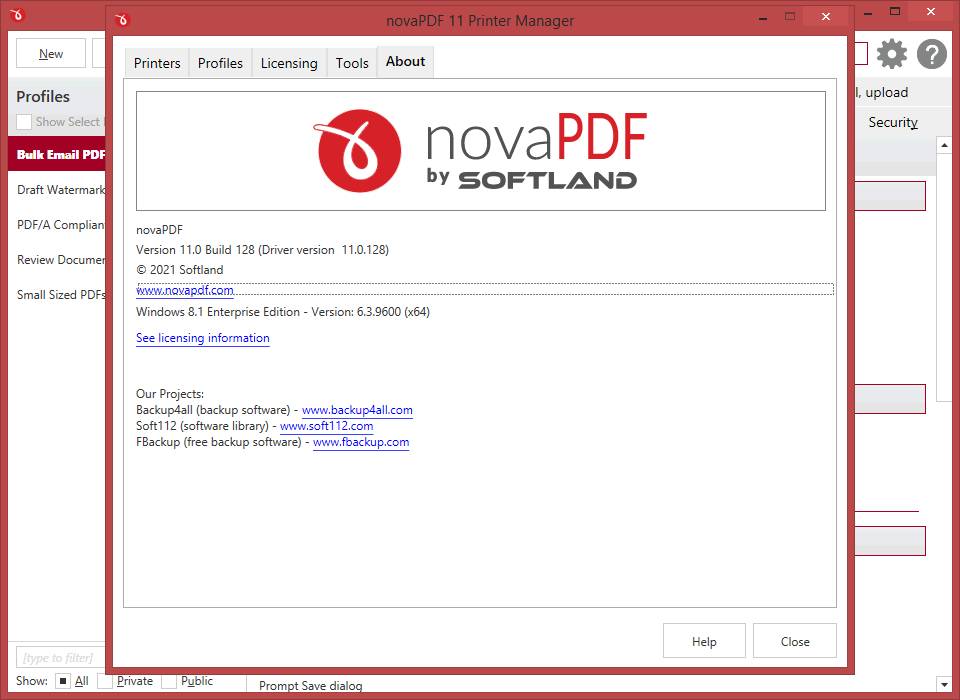The height and width of the screenshot is (700, 960).
Task: Open the www.novapdf.com link
Action: [x=185, y=290]
